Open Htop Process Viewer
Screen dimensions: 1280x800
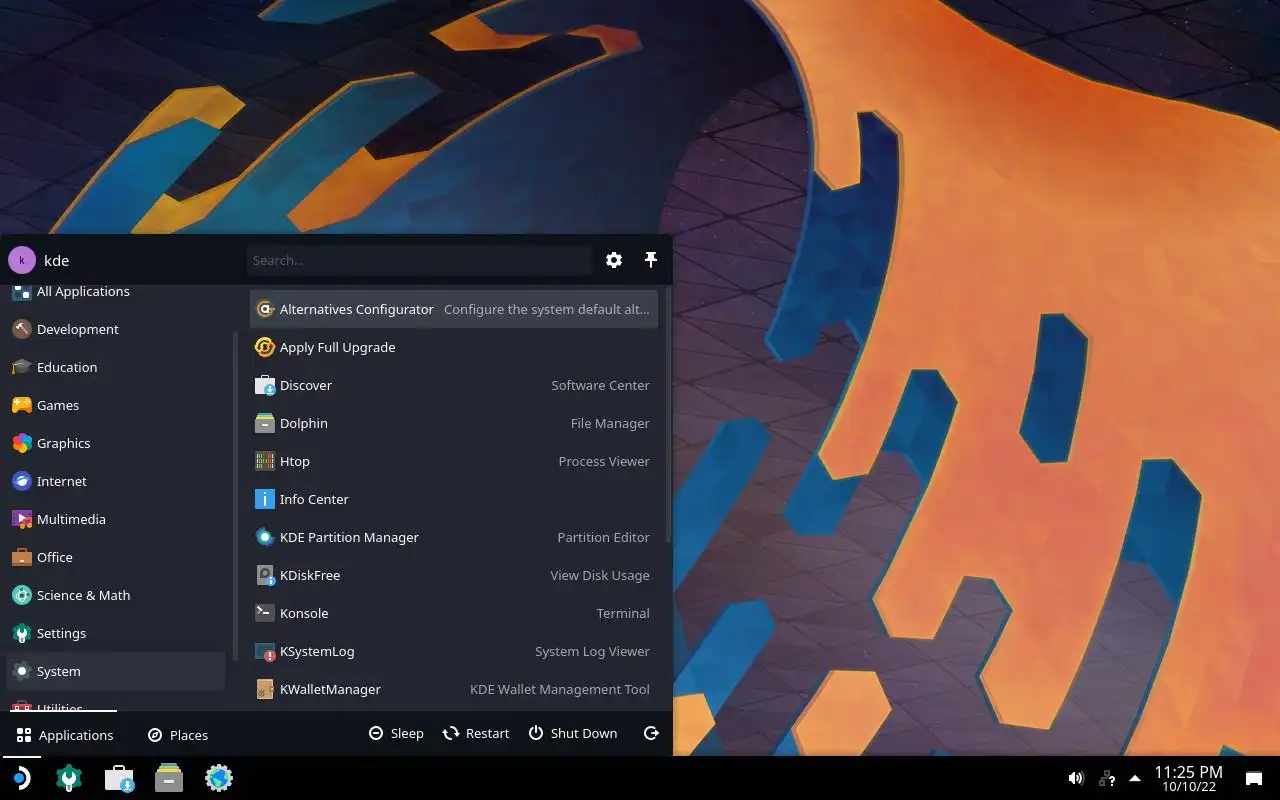(x=454, y=461)
